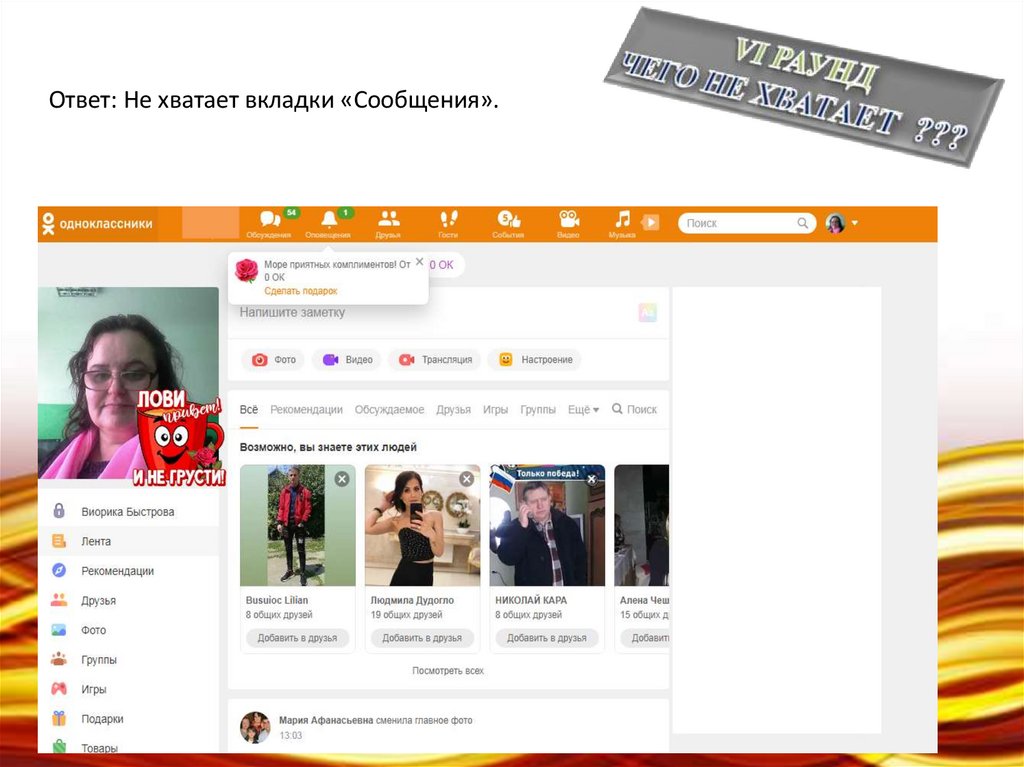The width and height of the screenshot is (1024, 767).
Task: Click Посмотреть всех link
Action: click(x=448, y=671)
